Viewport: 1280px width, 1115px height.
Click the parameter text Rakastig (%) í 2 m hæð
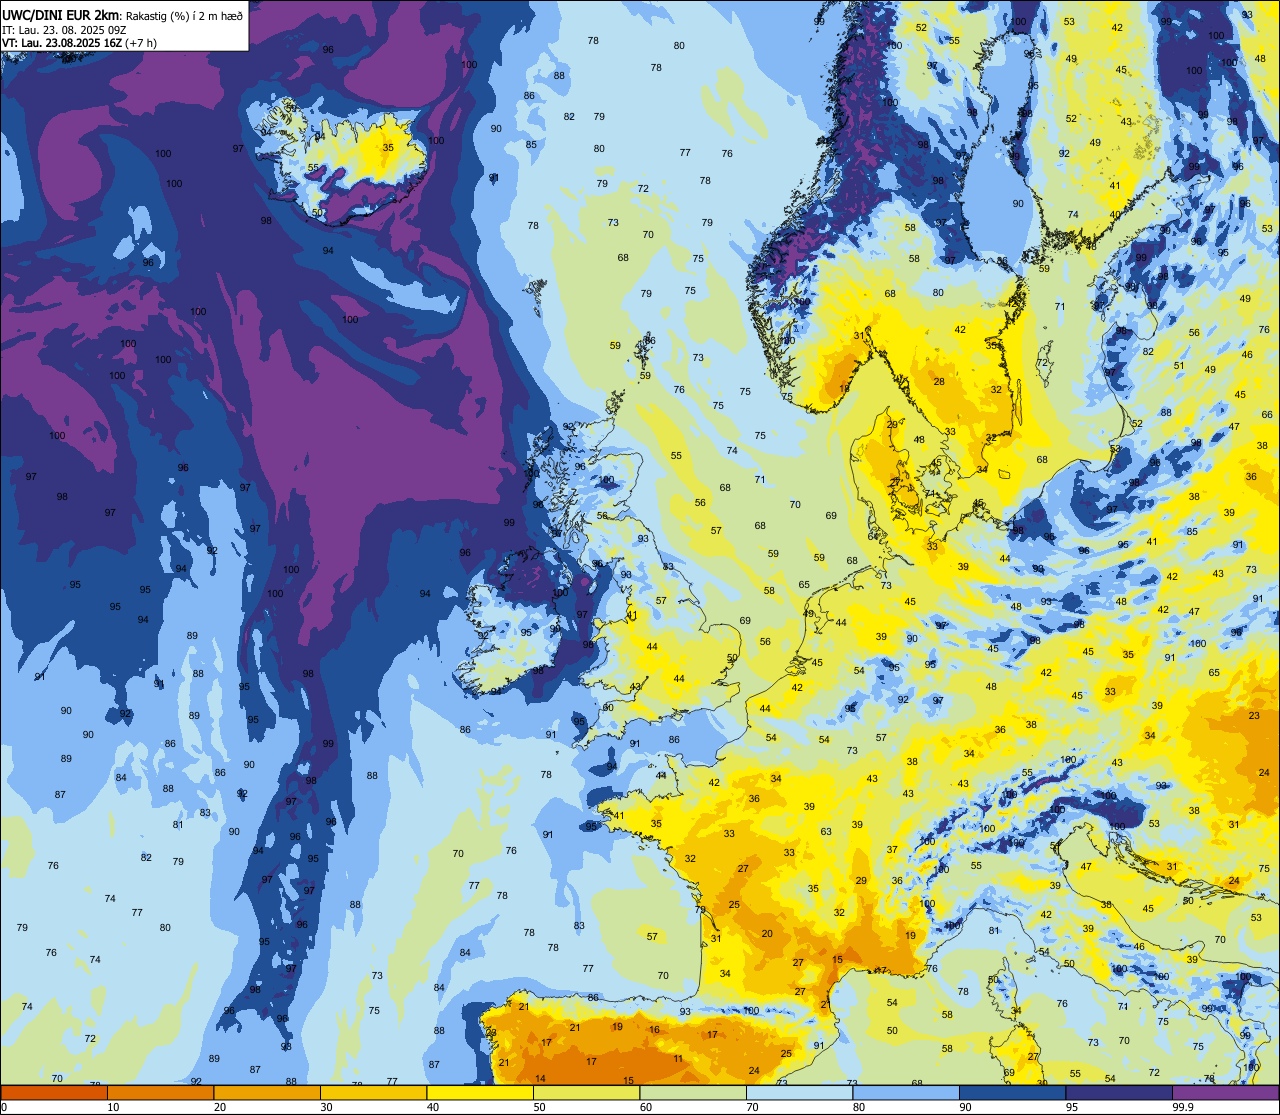(184, 17)
